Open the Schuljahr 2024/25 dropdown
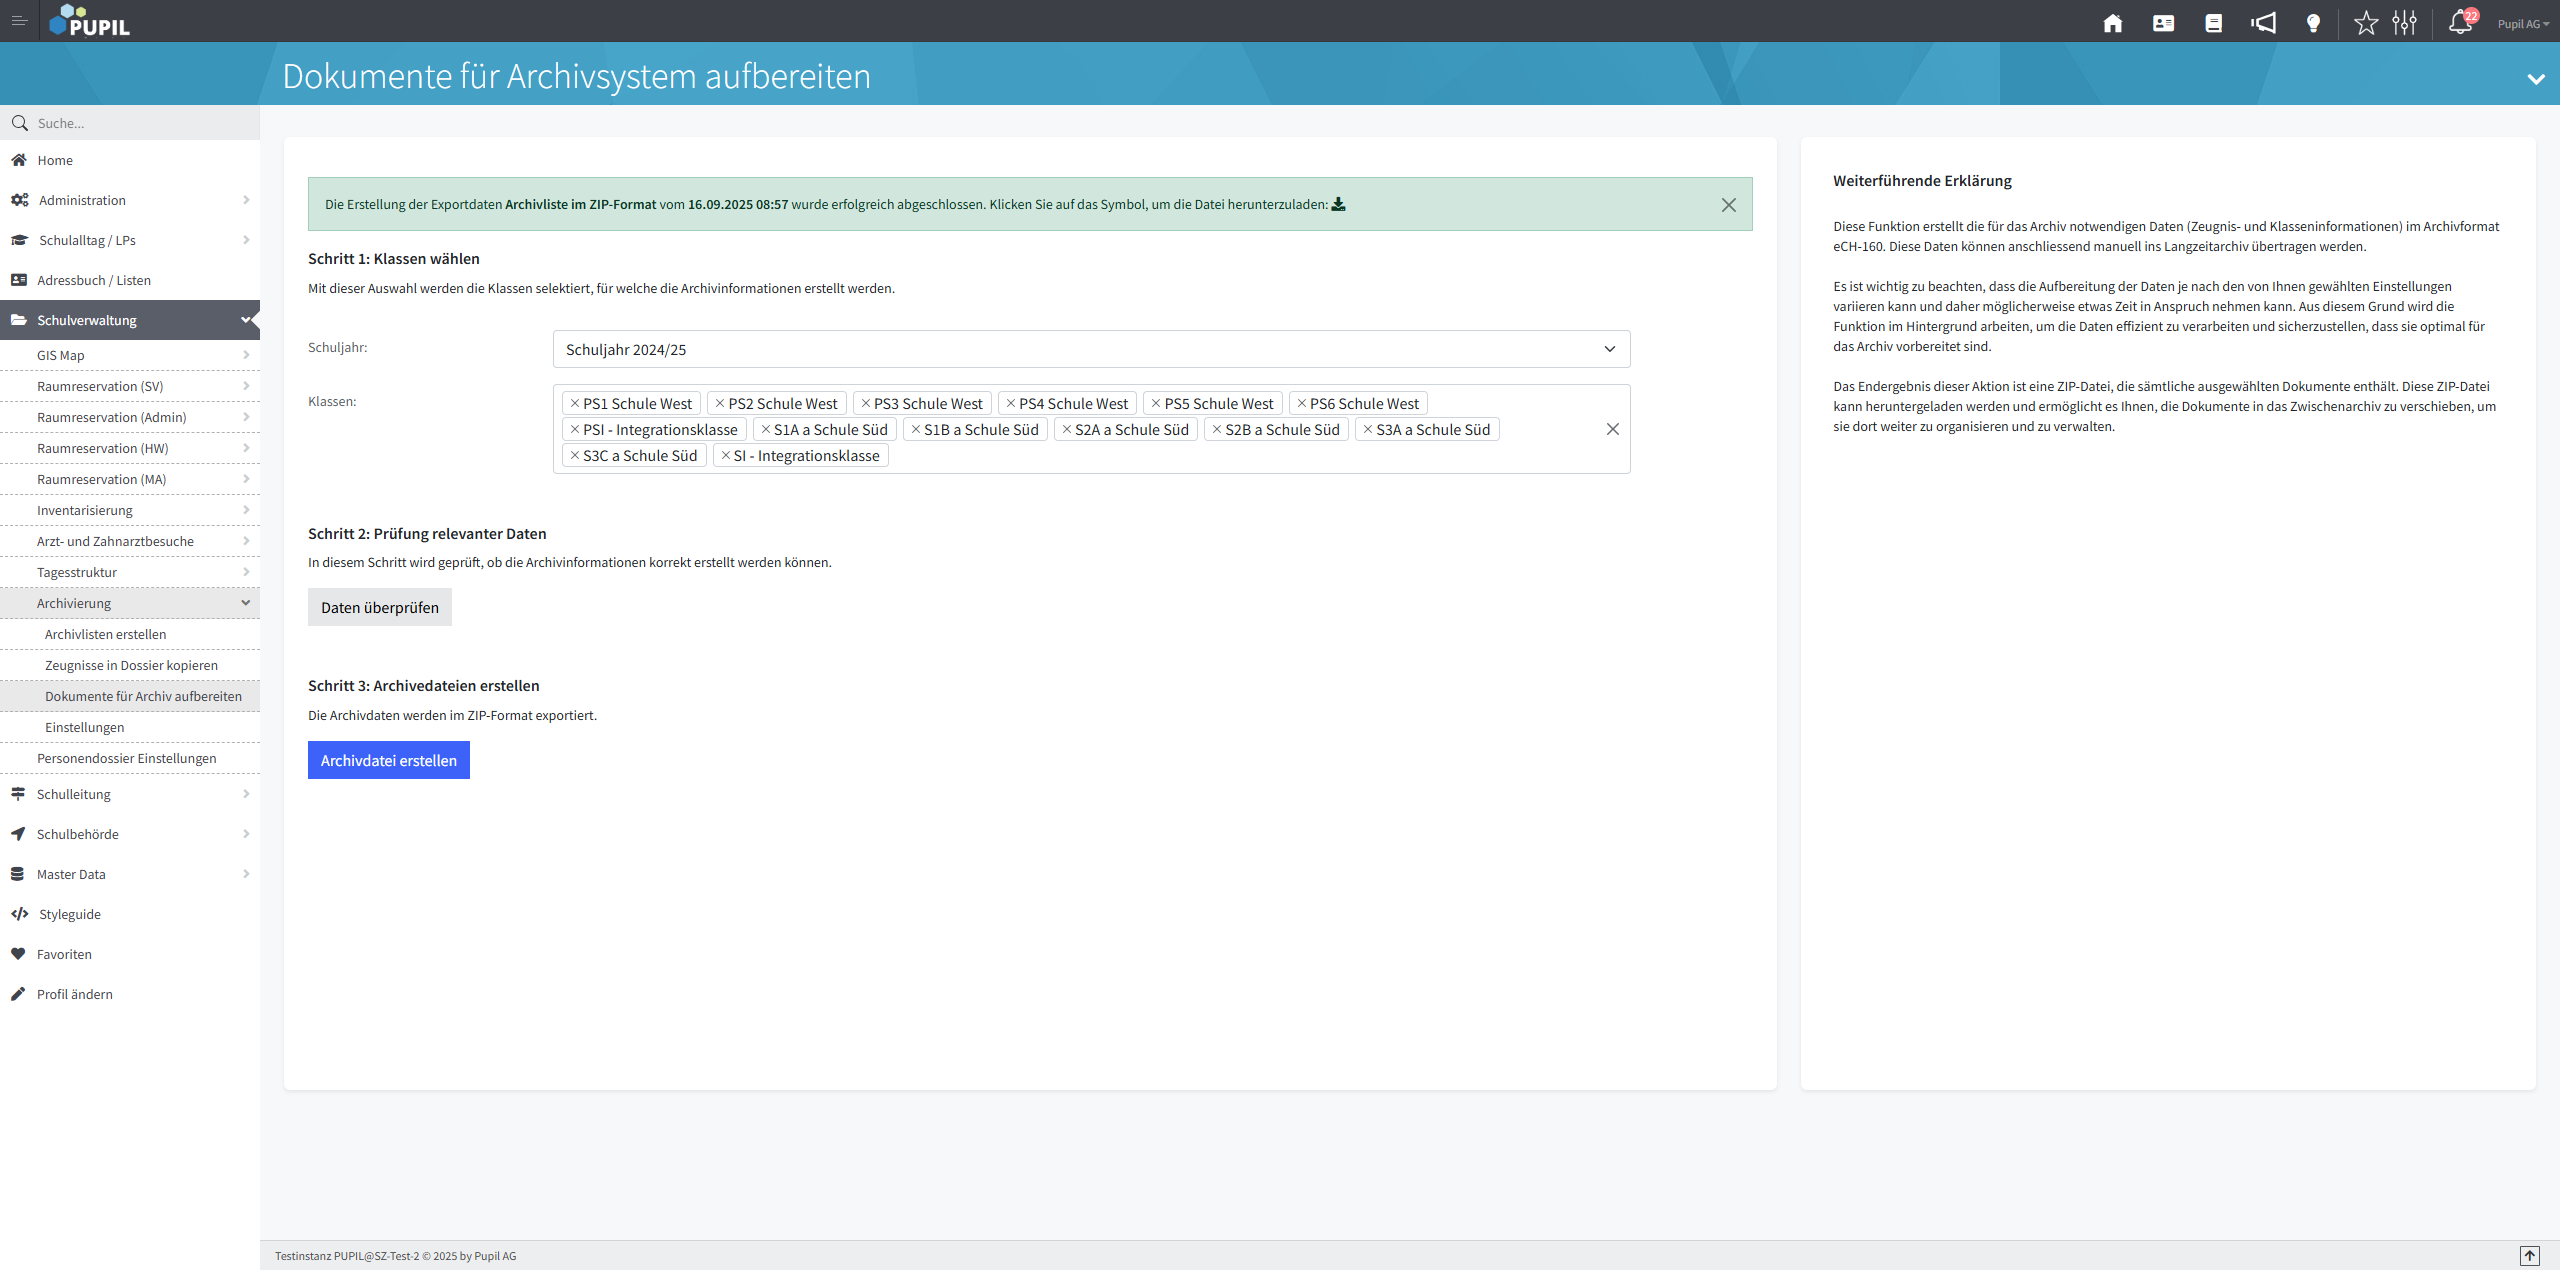2560x1271 pixels. click(1090, 349)
